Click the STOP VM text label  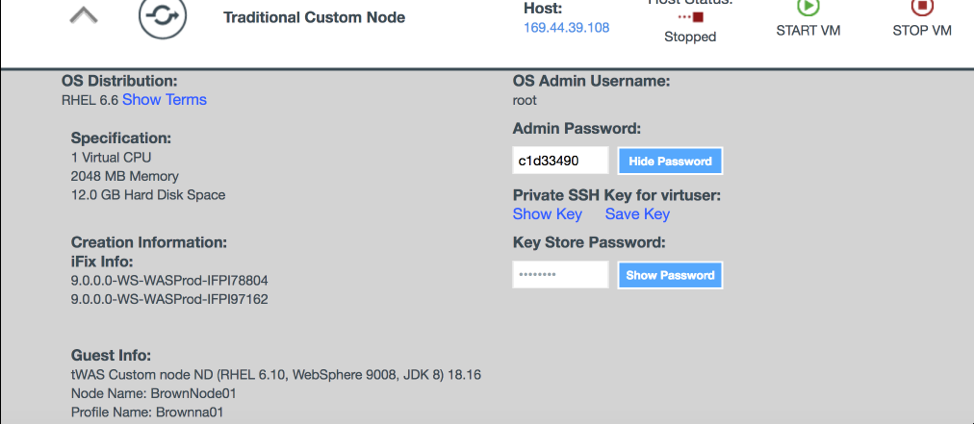[921, 30]
